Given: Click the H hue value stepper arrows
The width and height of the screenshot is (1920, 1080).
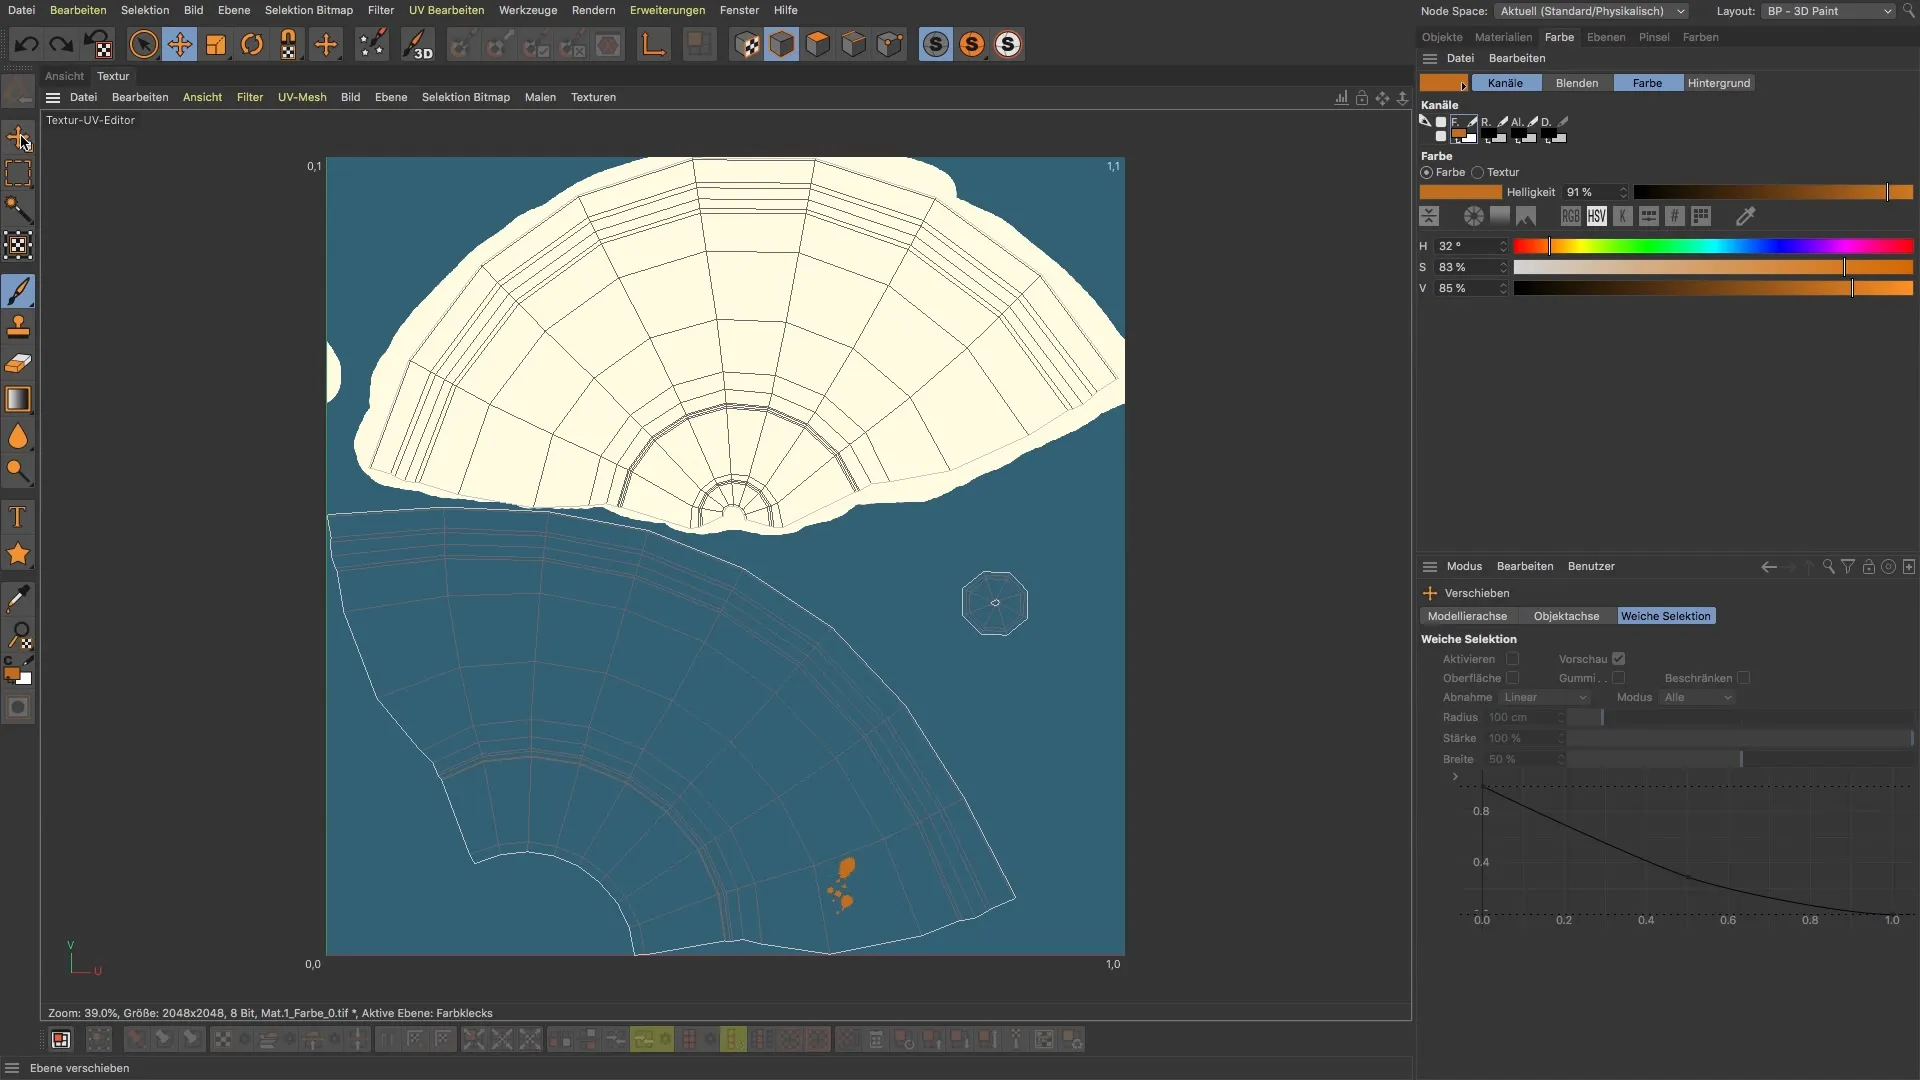Looking at the screenshot, I should pos(1502,246).
